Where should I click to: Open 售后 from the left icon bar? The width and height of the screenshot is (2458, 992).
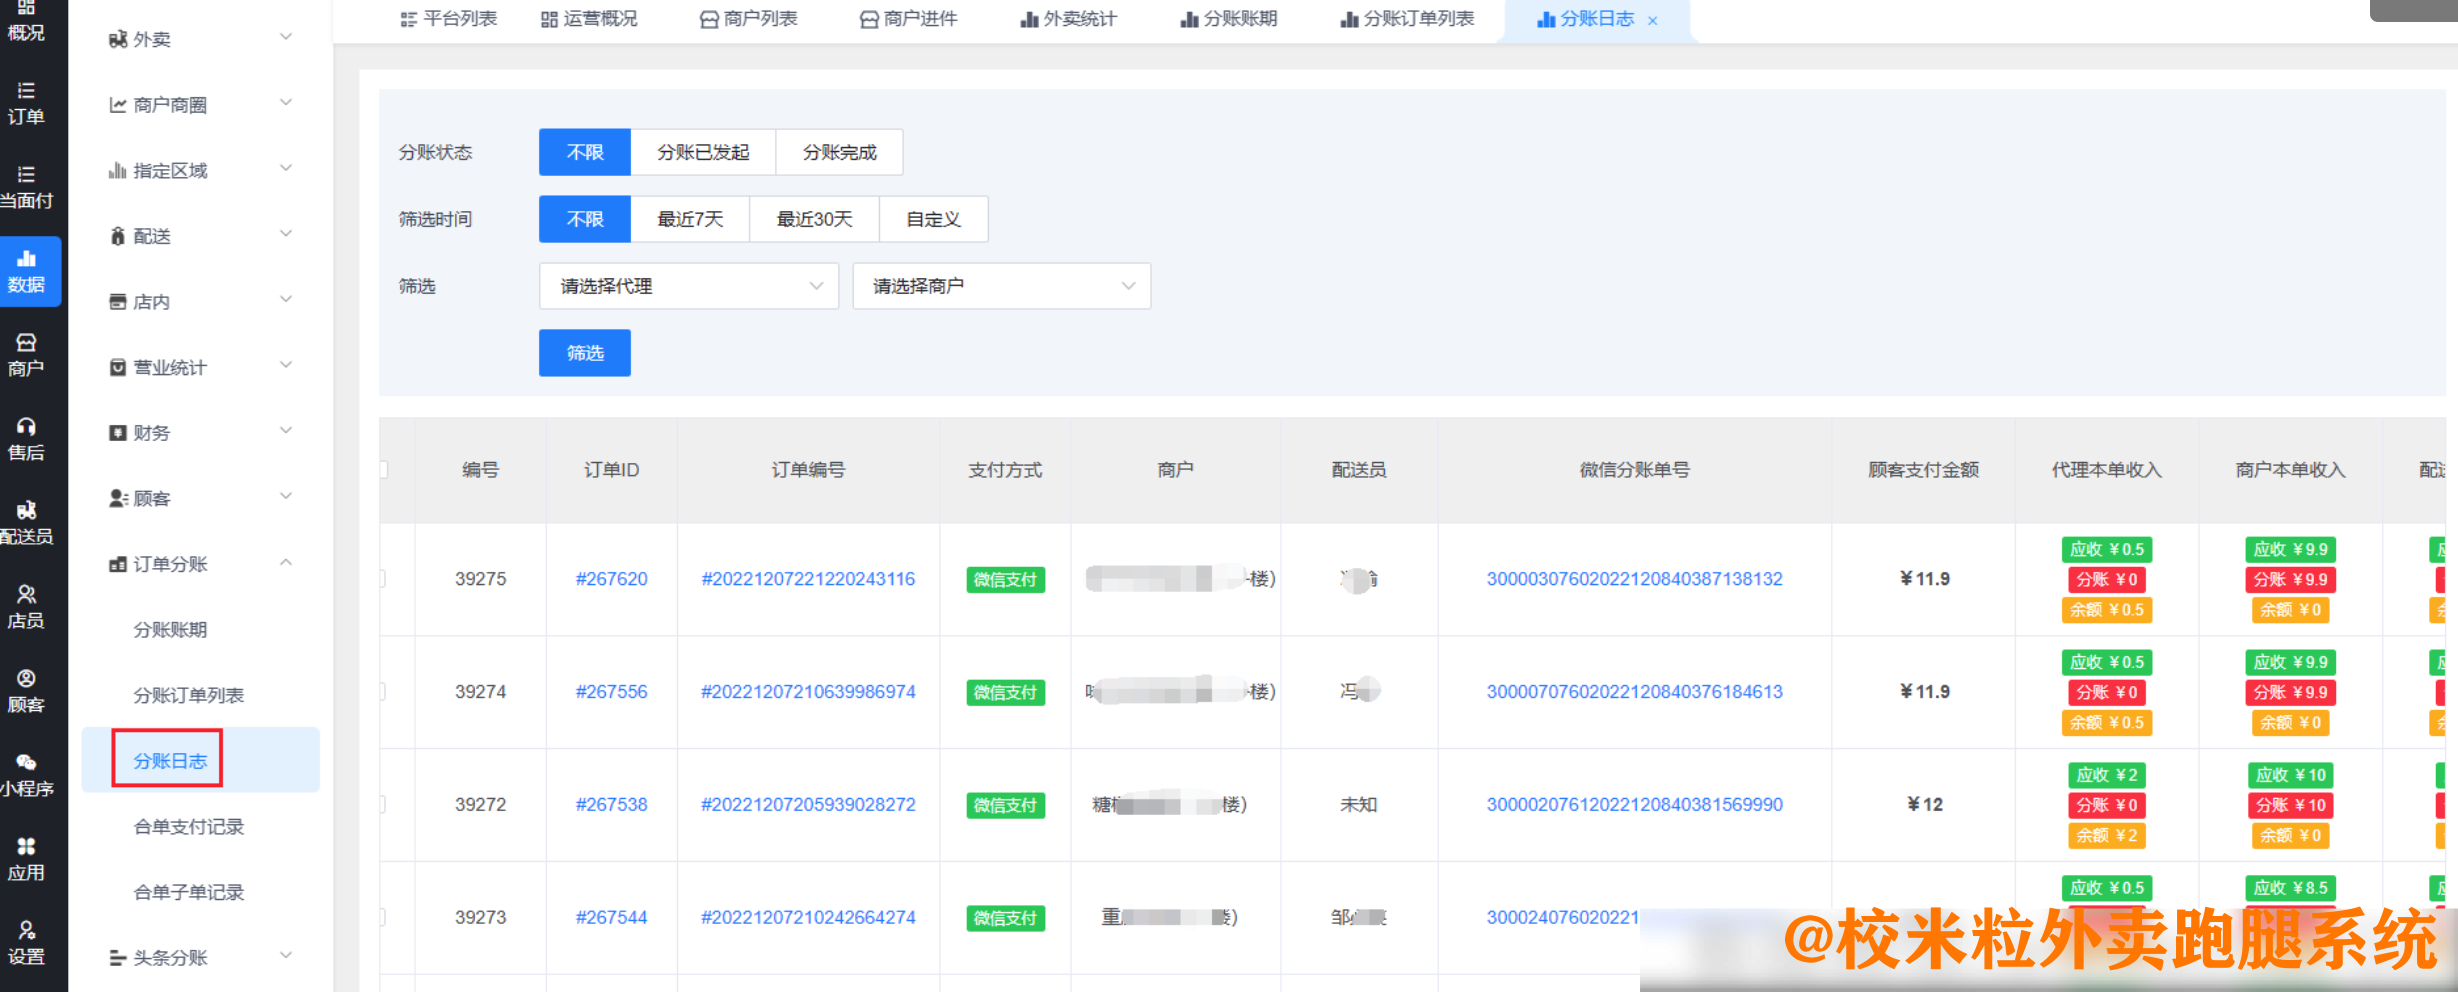(x=30, y=440)
